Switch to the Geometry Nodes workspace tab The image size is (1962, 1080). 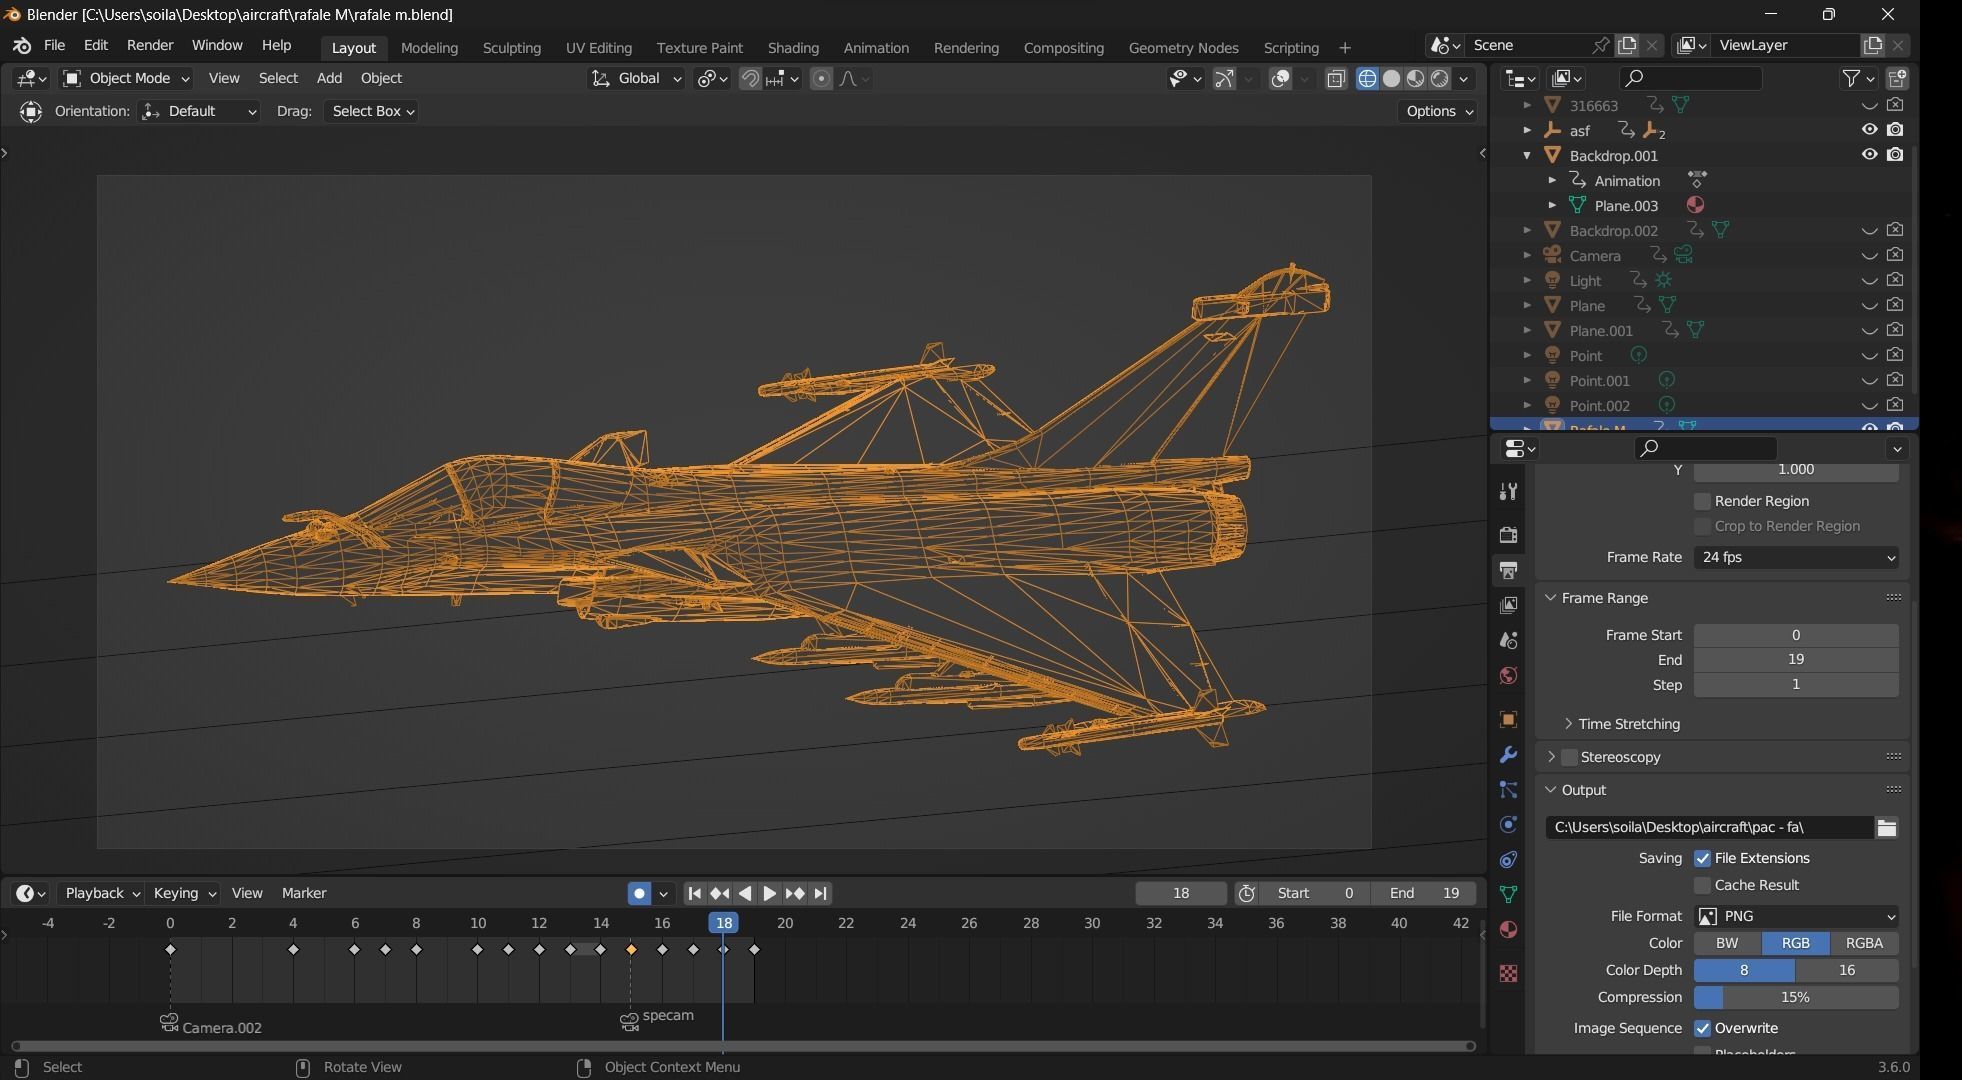pyautogui.click(x=1183, y=48)
